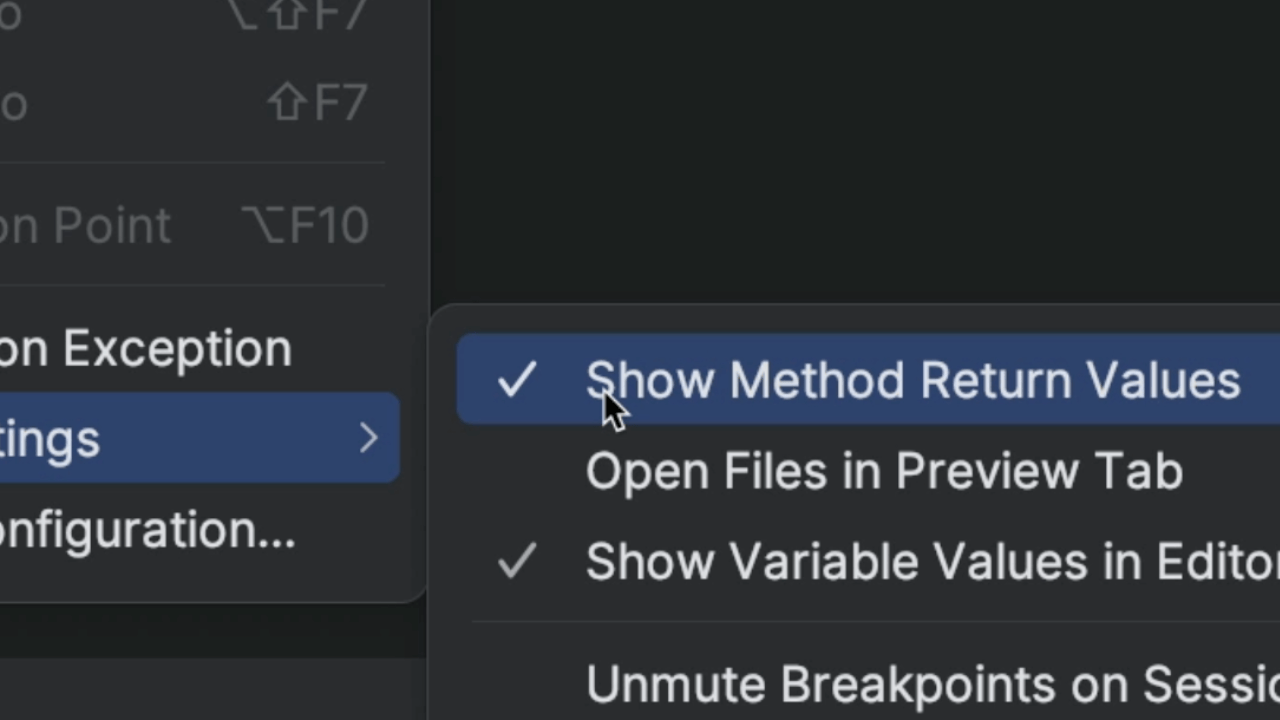
Task: Choose the menu item ending in onfiguration...
Action: click(x=148, y=530)
